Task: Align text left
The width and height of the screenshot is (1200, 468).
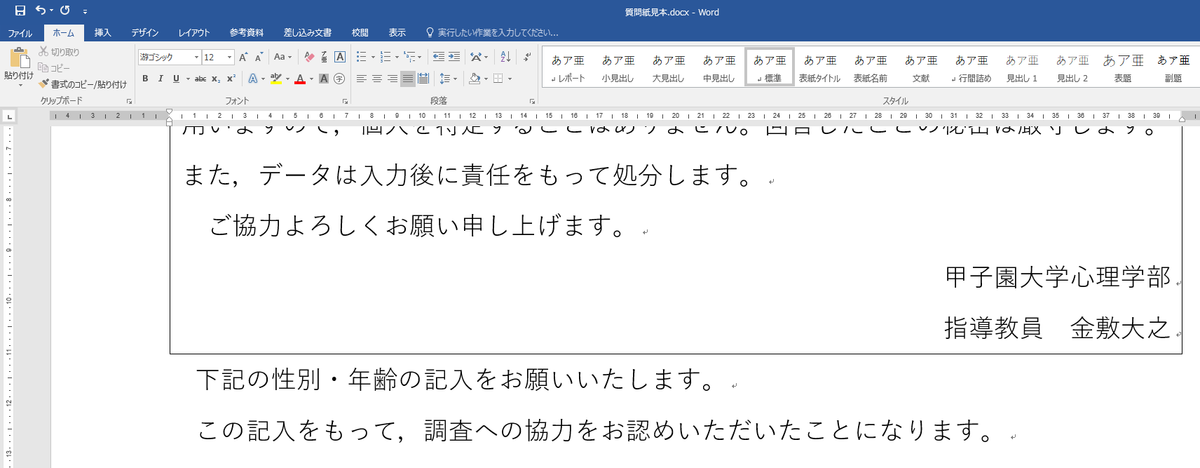Action: tap(361, 79)
